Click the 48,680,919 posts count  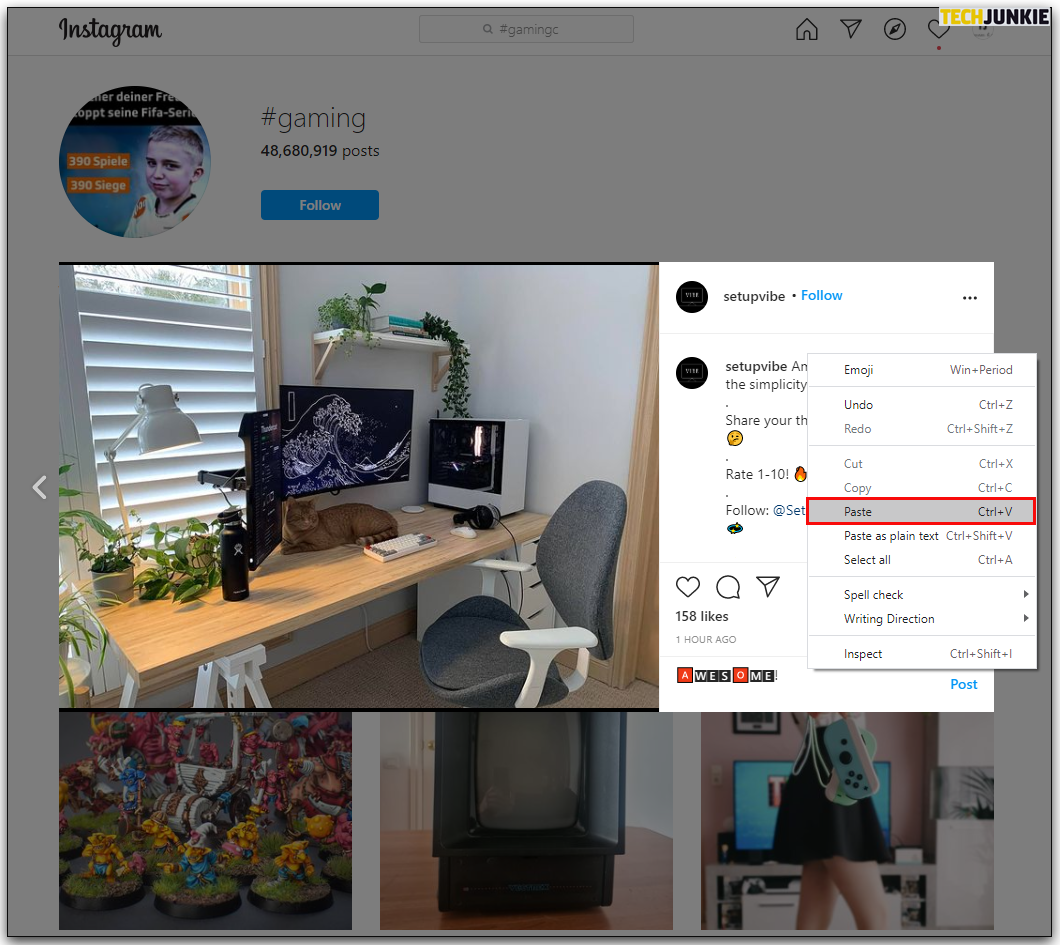pos(320,151)
